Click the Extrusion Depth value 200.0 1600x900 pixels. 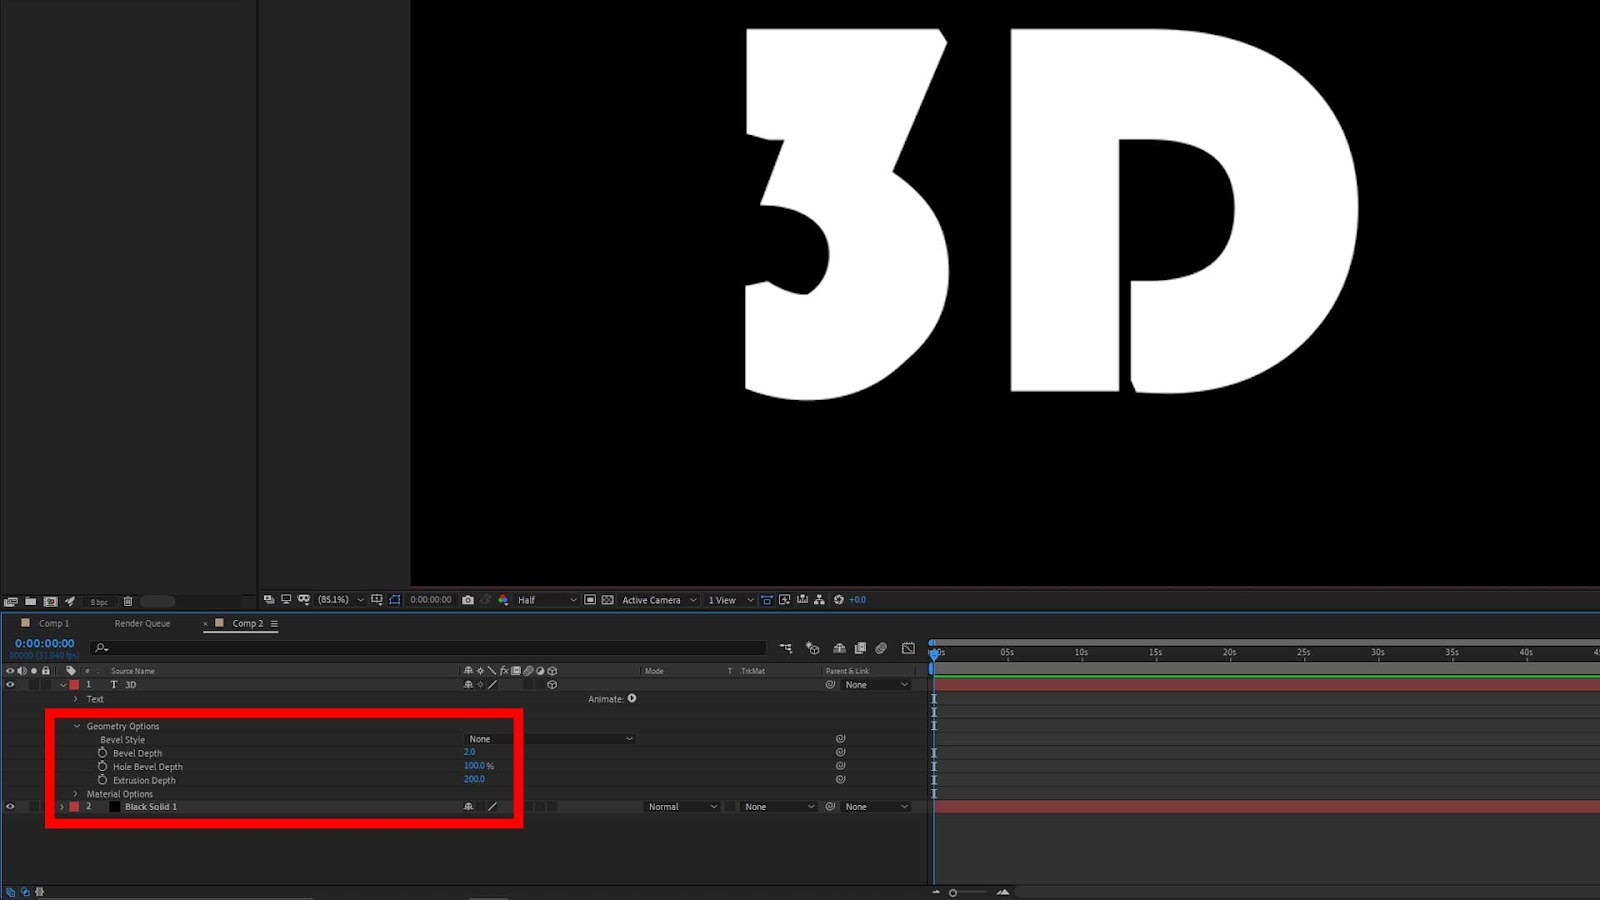point(474,779)
